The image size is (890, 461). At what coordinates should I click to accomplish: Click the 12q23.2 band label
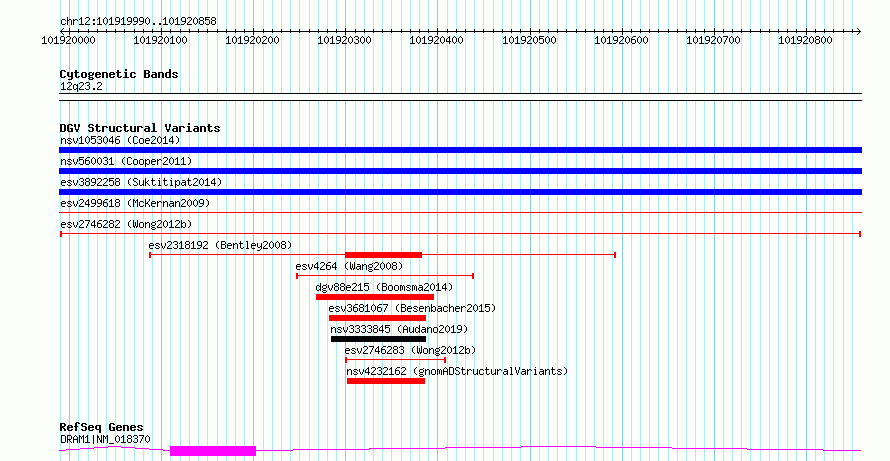tap(81, 87)
